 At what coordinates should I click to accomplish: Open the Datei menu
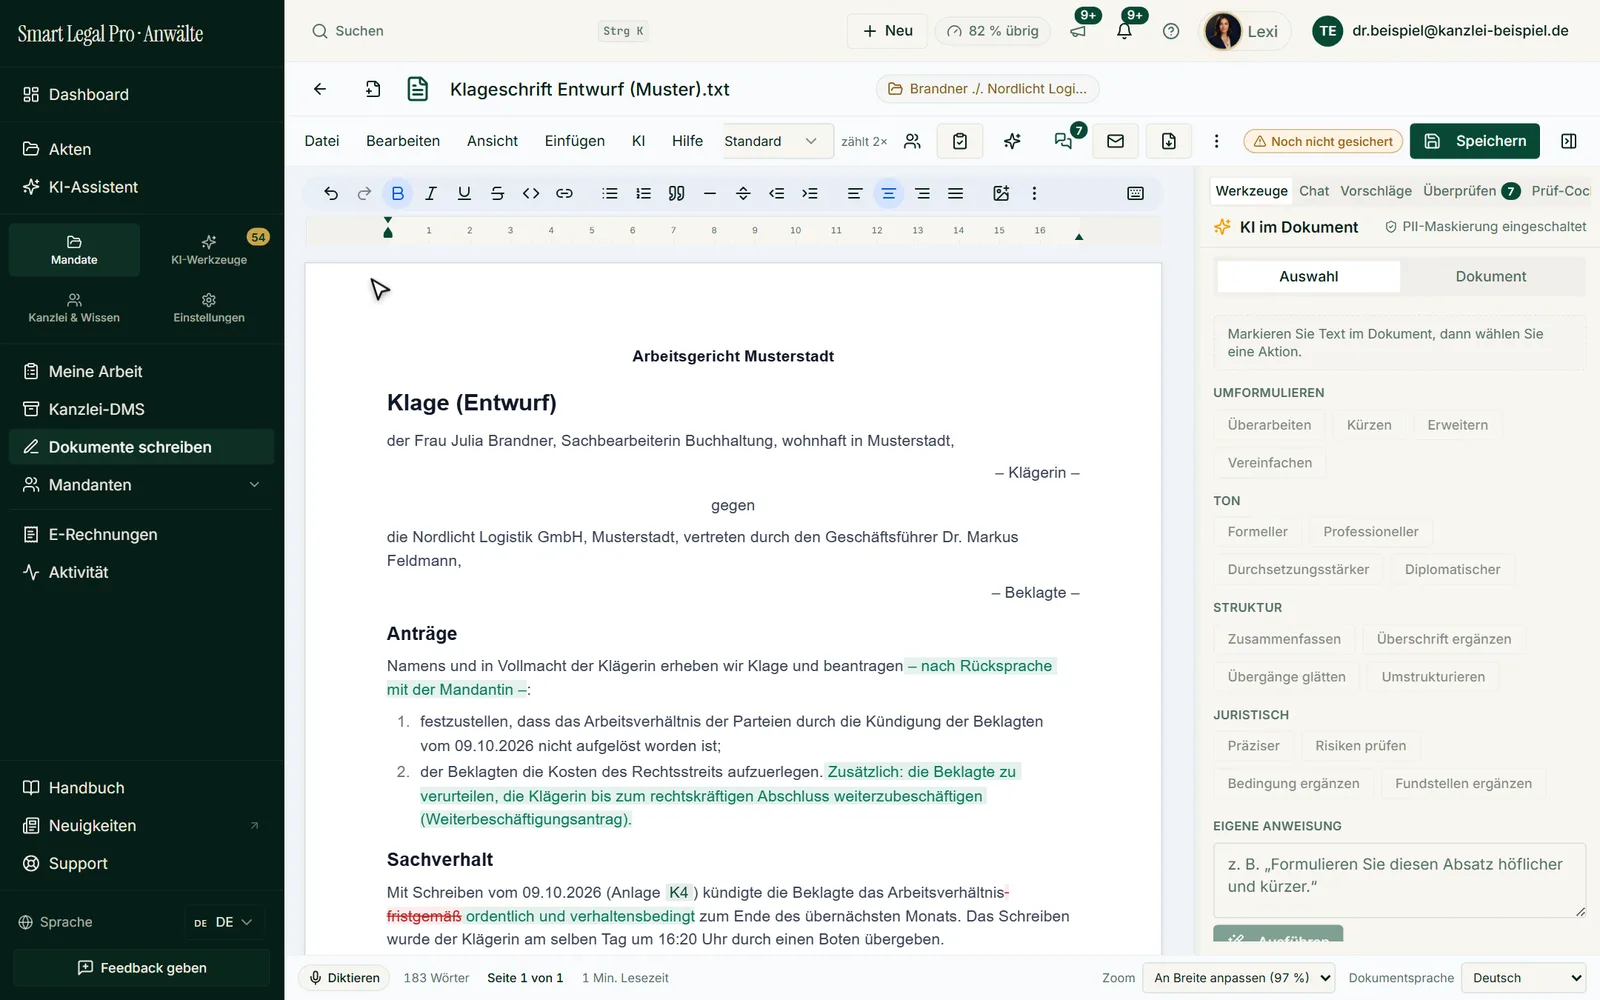click(x=322, y=141)
